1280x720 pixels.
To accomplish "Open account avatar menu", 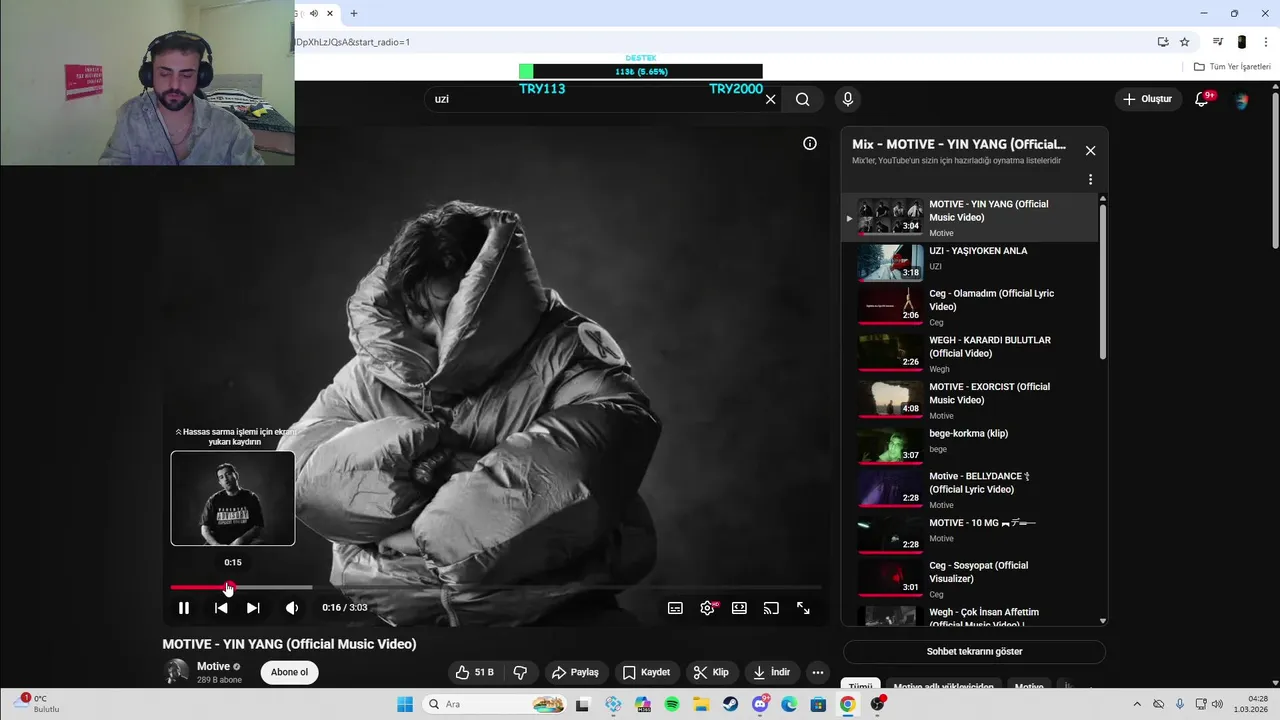I will click(1242, 100).
